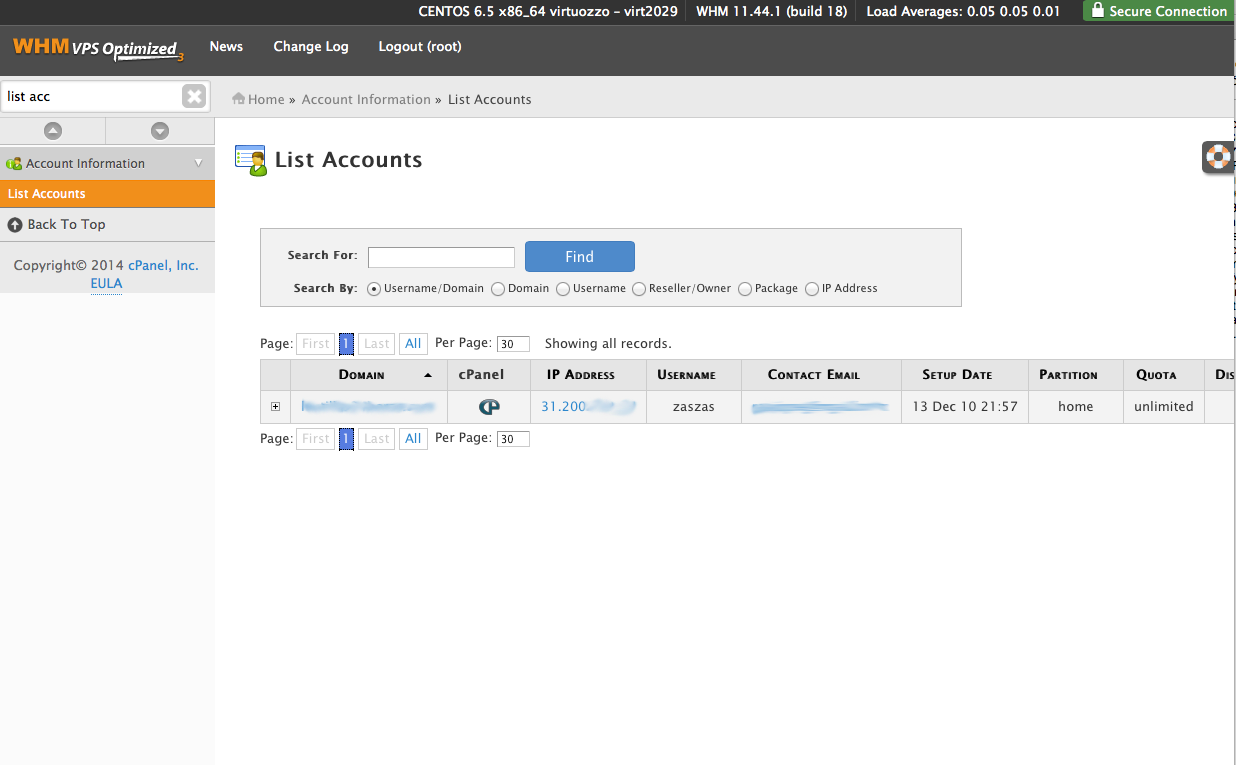Choose the IP Address radio option
This screenshot has height=765, width=1236.
click(812, 289)
